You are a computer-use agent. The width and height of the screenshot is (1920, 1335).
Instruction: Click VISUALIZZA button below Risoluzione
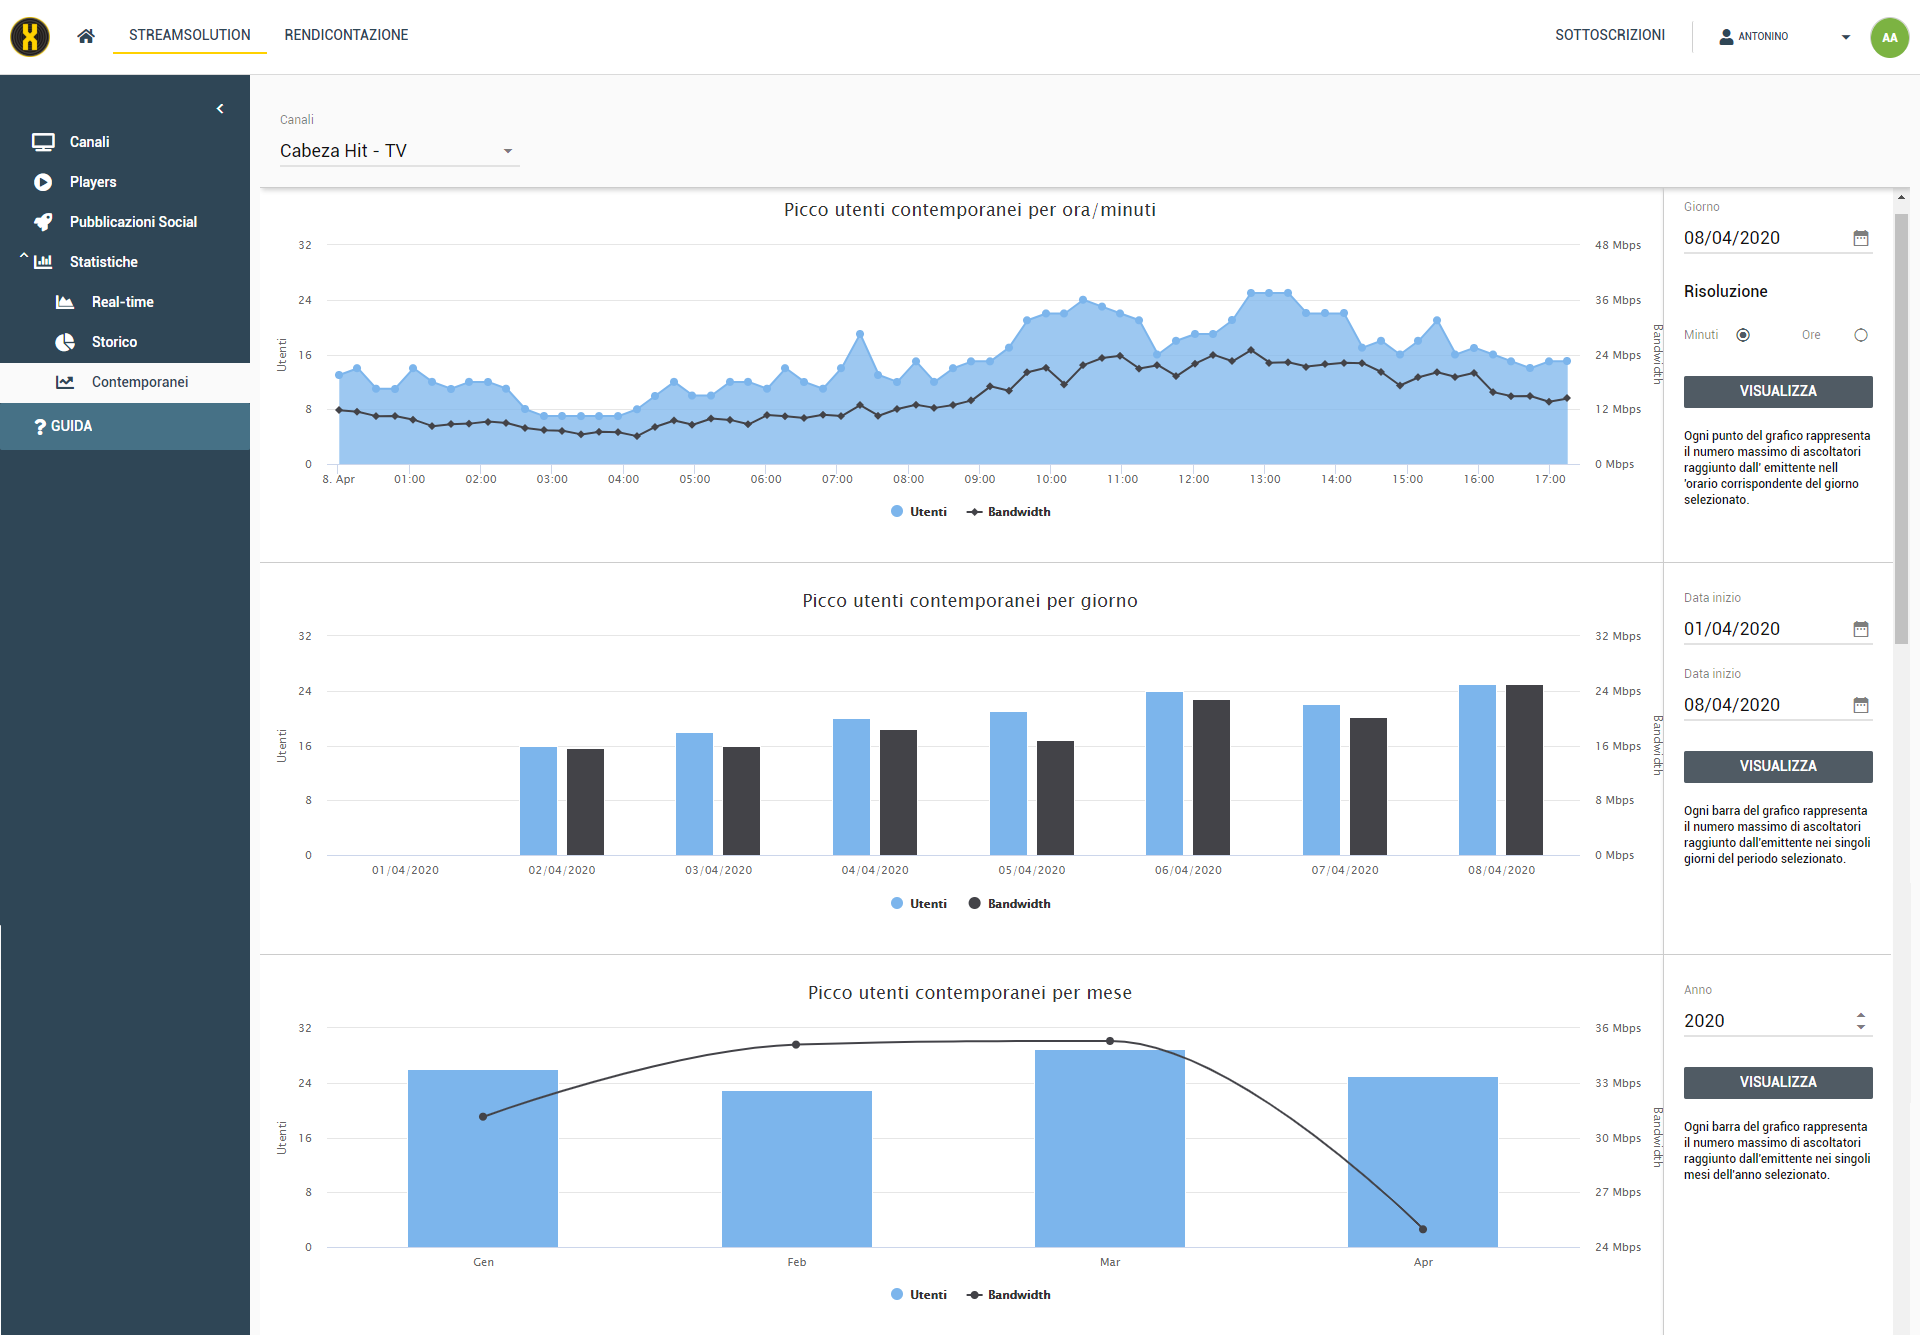click(x=1777, y=391)
